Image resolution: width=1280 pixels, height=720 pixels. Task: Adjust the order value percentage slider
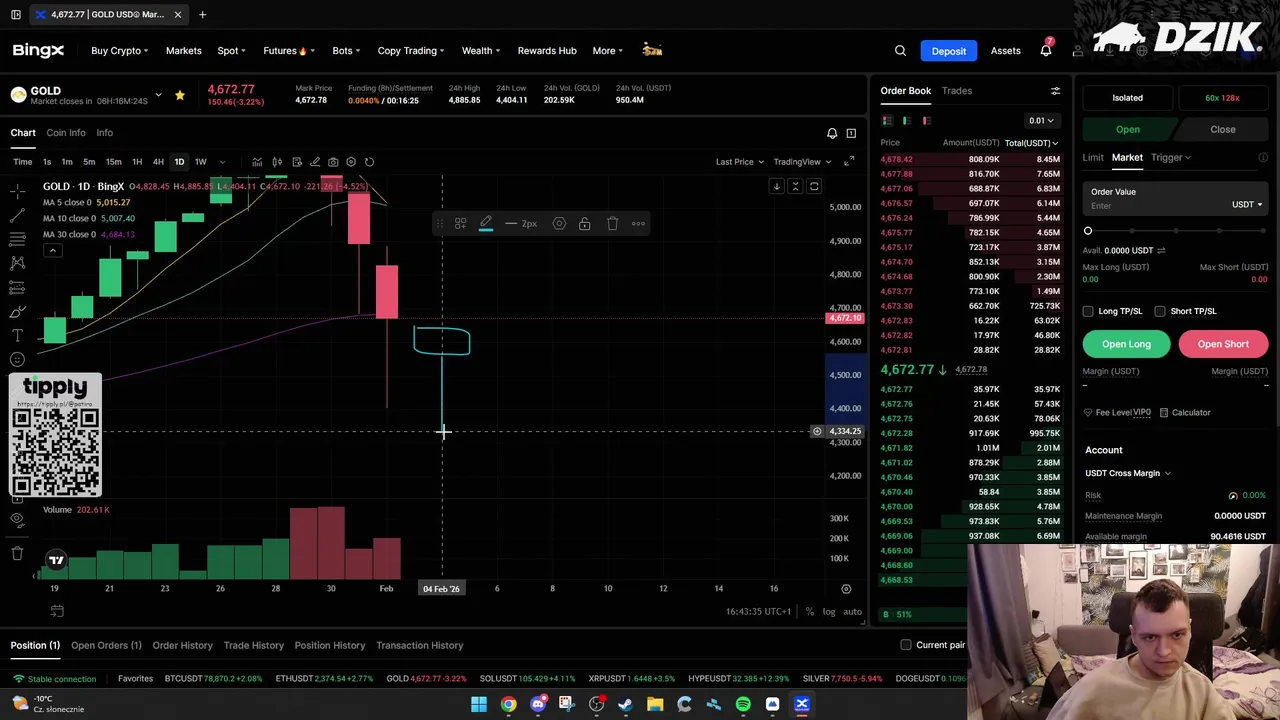(x=1175, y=231)
